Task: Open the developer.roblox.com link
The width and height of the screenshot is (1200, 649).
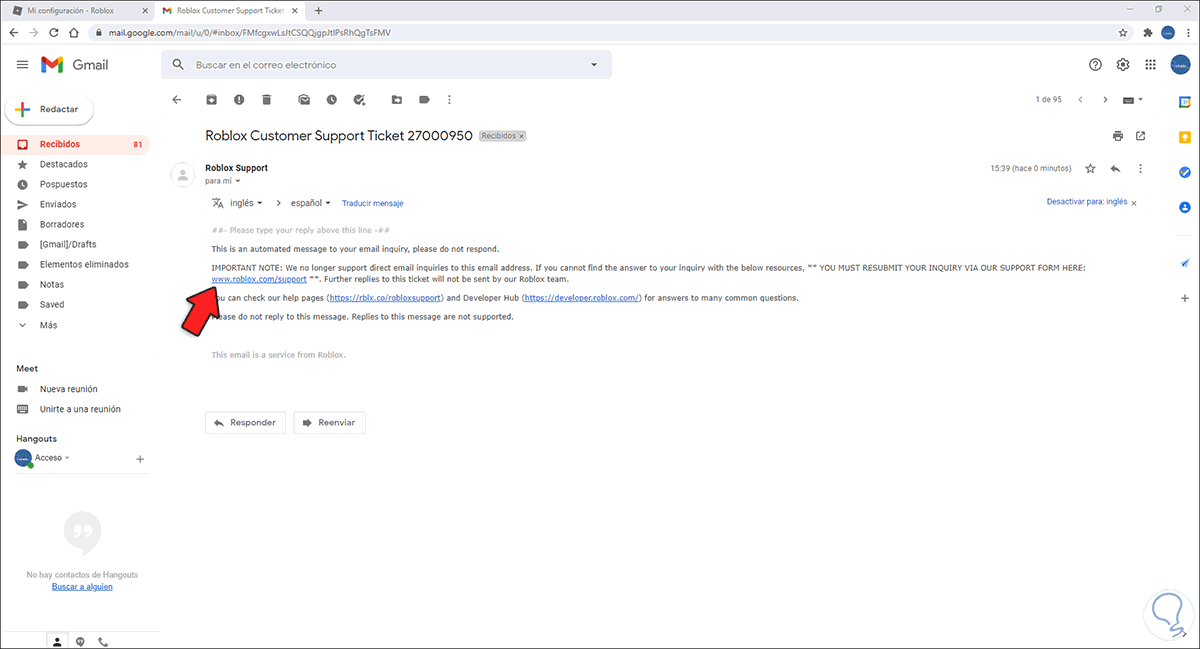Action: tap(582, 298)
